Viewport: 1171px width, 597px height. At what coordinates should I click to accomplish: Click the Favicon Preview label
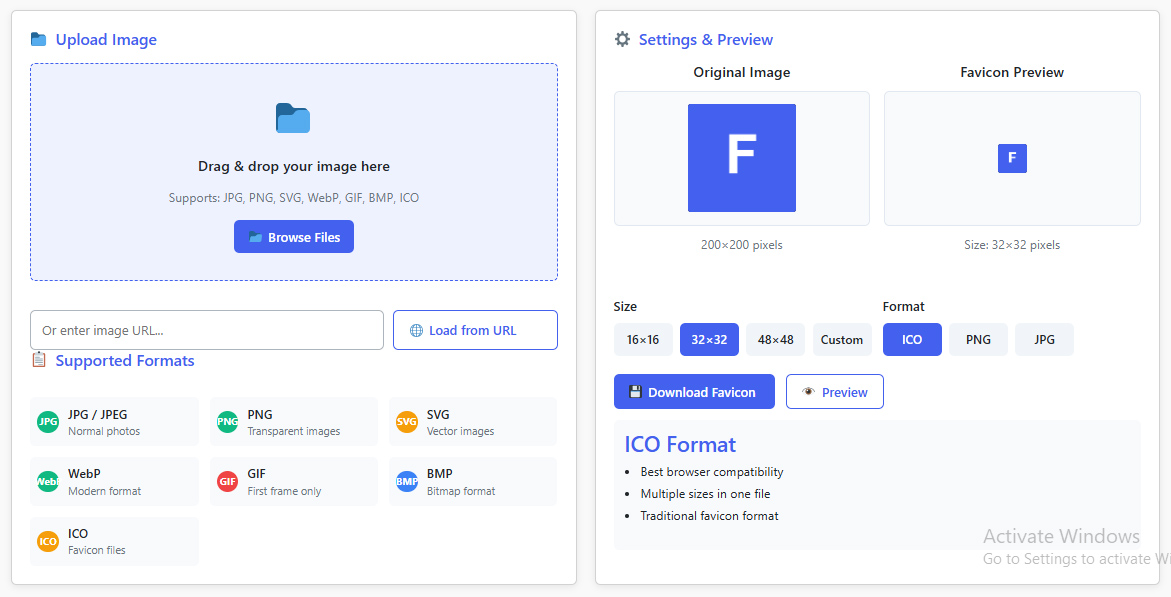click(x=1012, y=72)
